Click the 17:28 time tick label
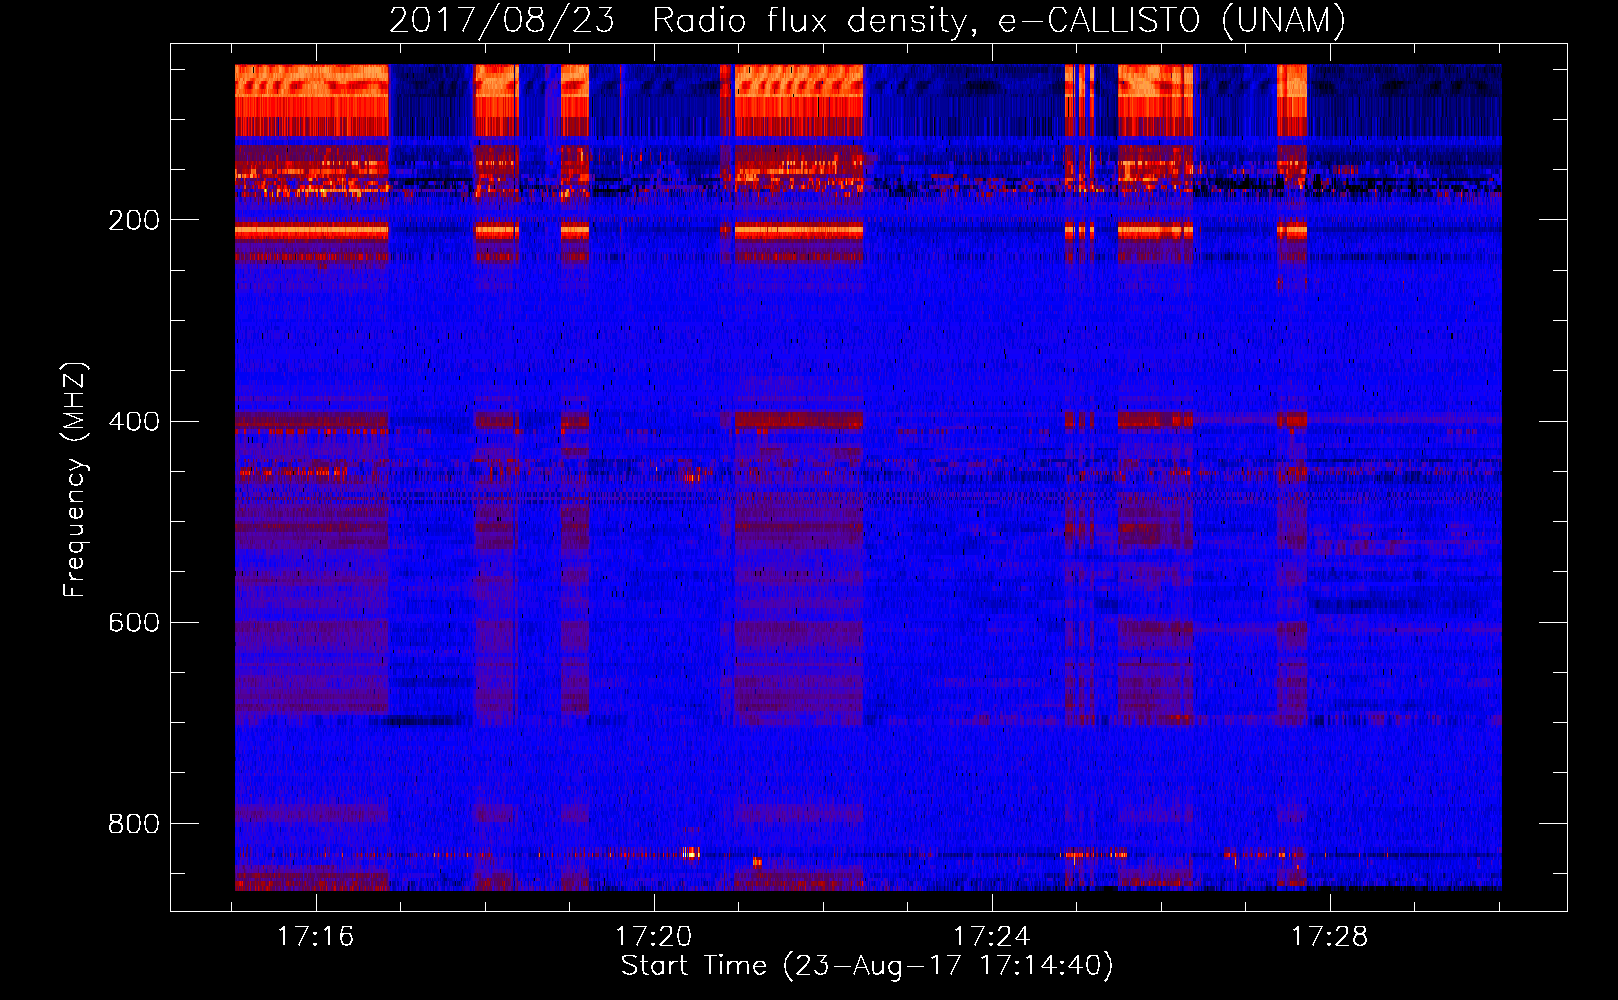1618x1000 pixels. [x=1330, y=937]
